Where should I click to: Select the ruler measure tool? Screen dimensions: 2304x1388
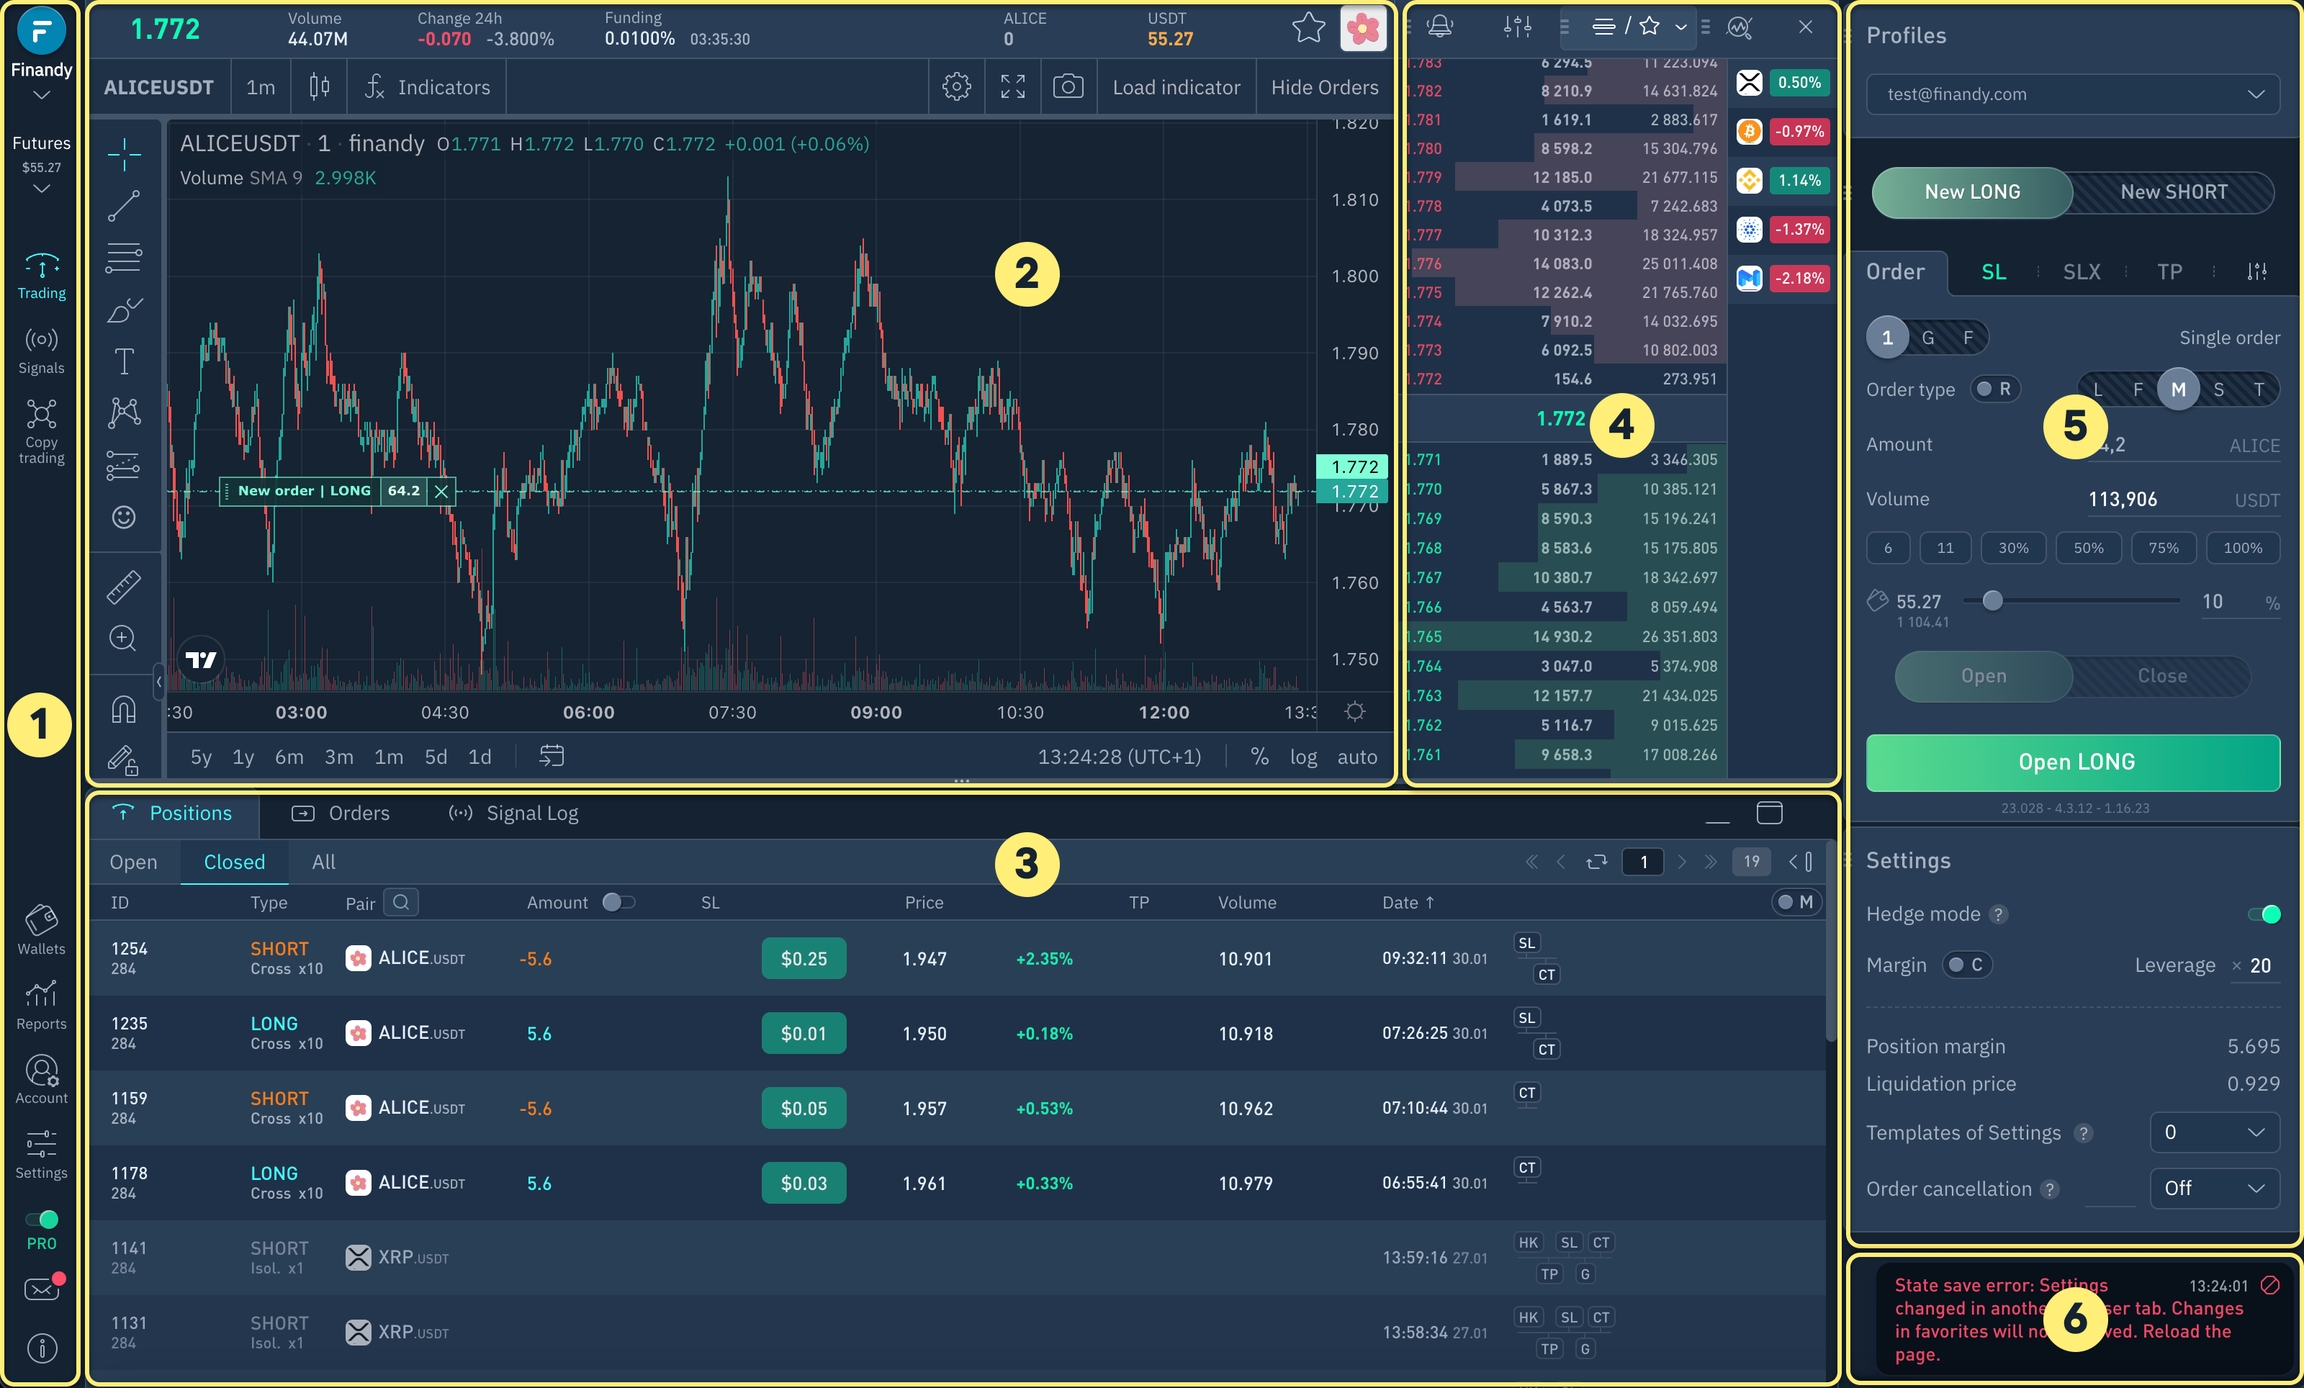click(x=124, y=587)
